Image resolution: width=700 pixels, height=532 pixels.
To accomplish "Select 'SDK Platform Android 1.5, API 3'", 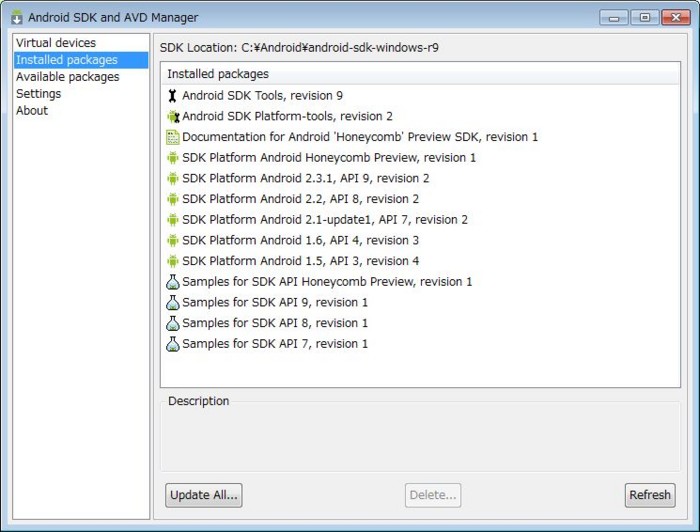I will pyautogui.click(x=300, y=261).
